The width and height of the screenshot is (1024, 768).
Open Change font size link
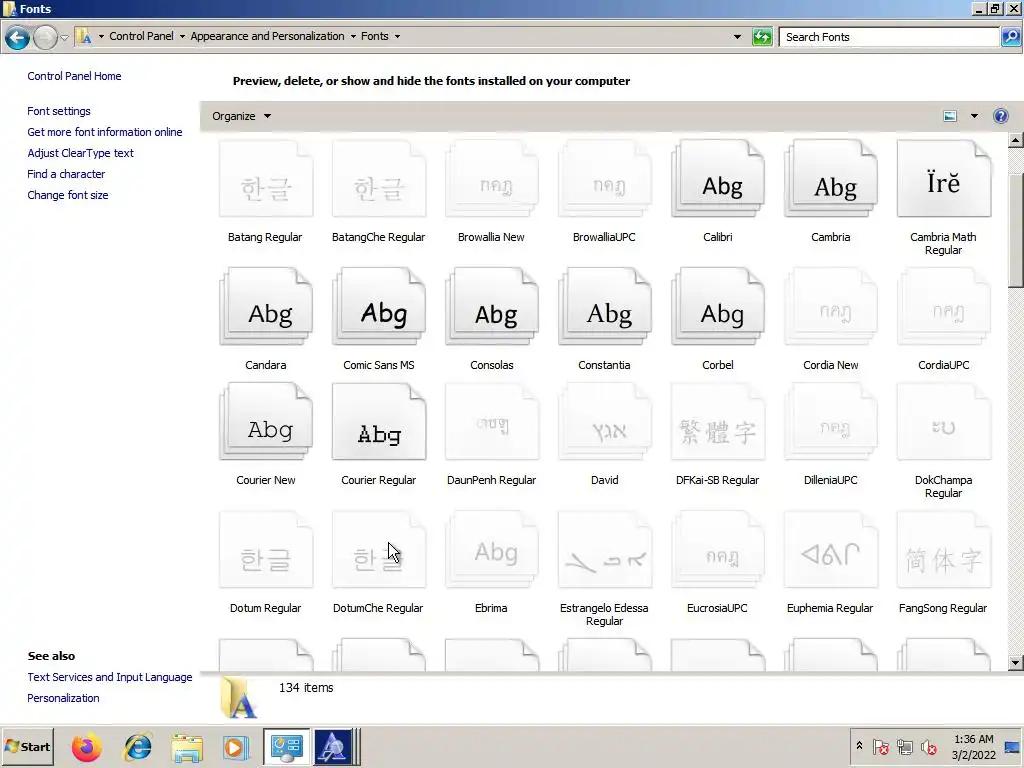point(68,195)
